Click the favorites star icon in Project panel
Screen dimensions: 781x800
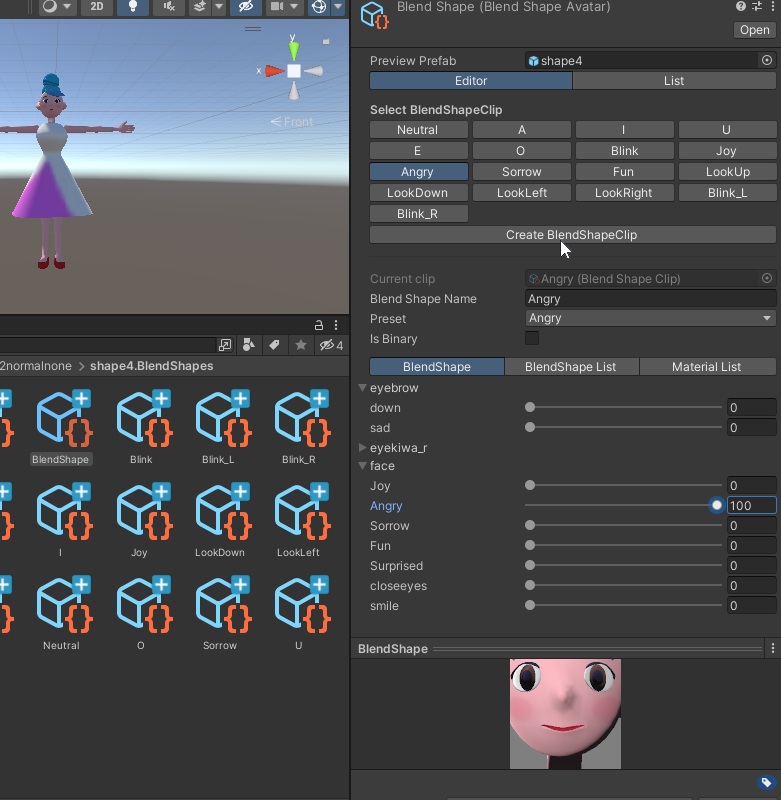300,345
